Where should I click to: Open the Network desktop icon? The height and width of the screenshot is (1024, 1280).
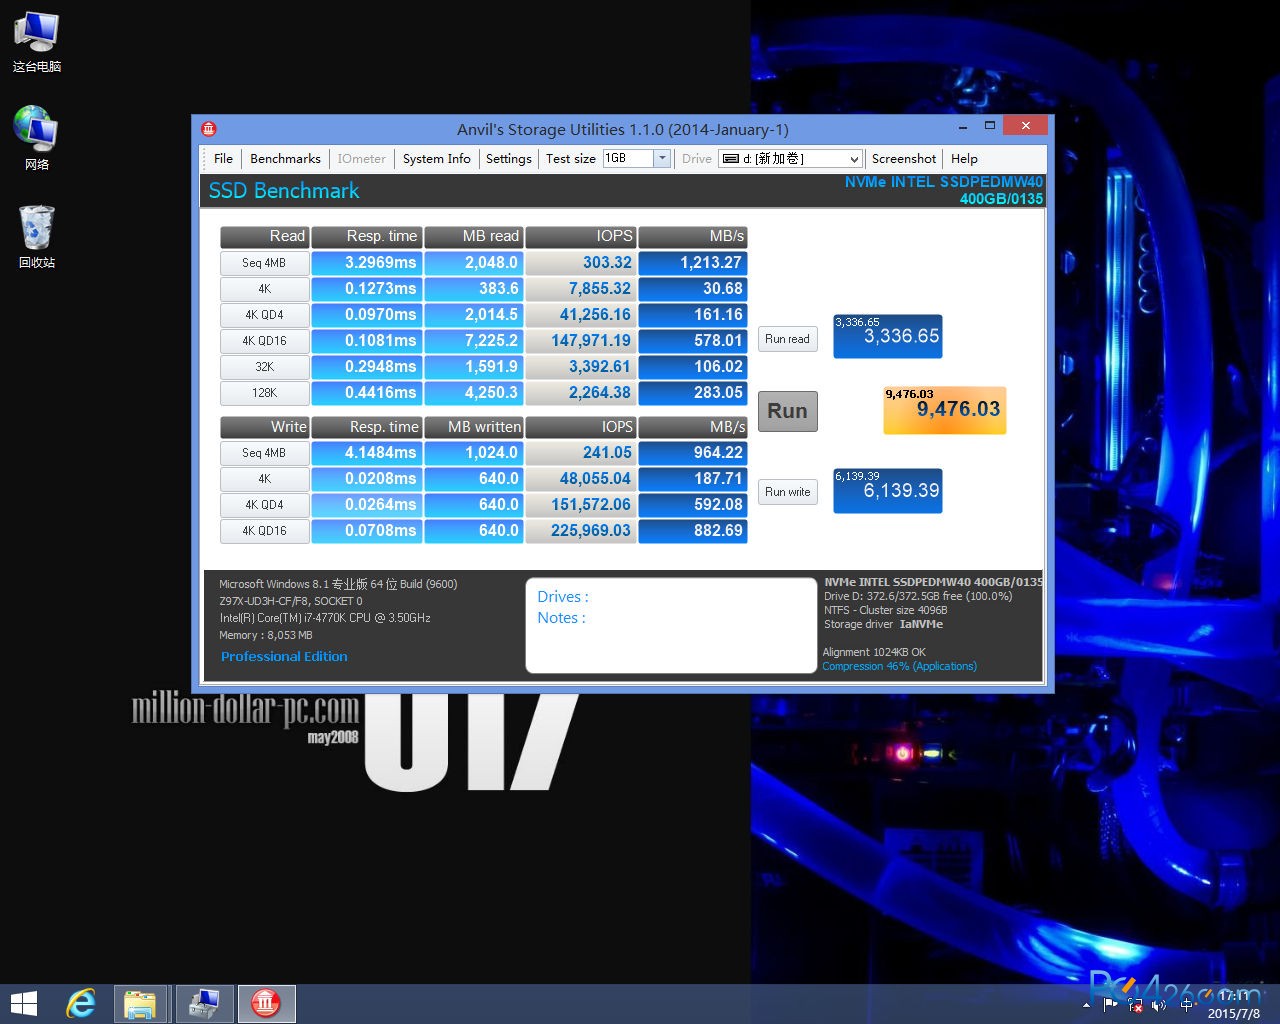pos(36,139)
